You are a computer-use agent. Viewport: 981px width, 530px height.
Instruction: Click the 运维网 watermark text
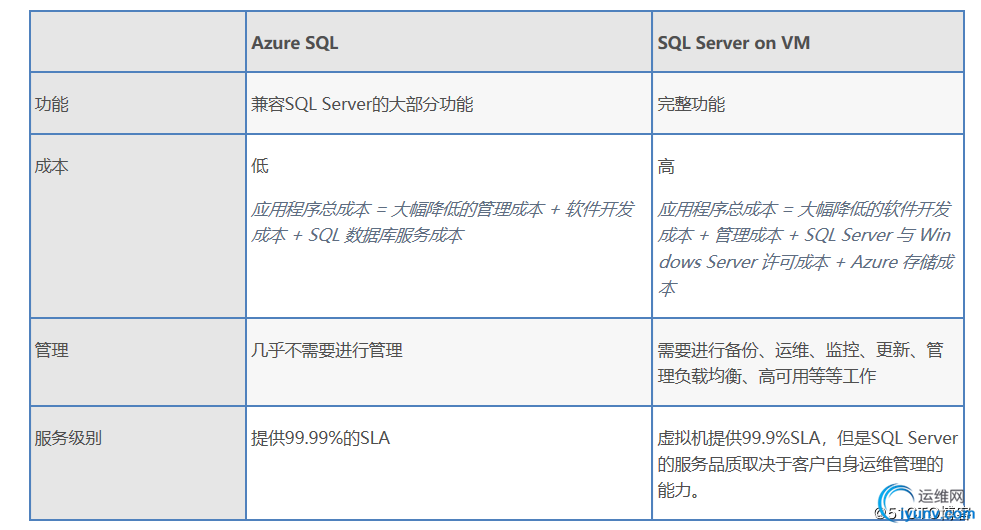tap(939, 496)
